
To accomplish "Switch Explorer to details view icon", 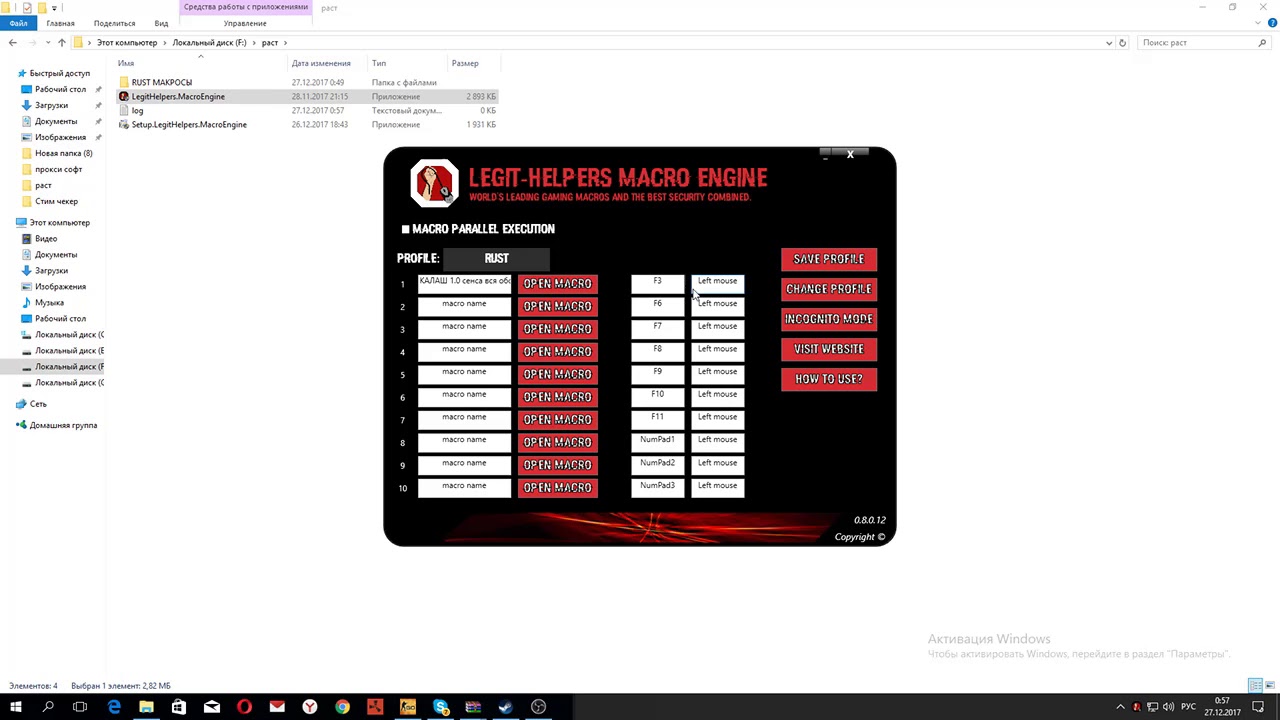I will tap(1255, 686).
